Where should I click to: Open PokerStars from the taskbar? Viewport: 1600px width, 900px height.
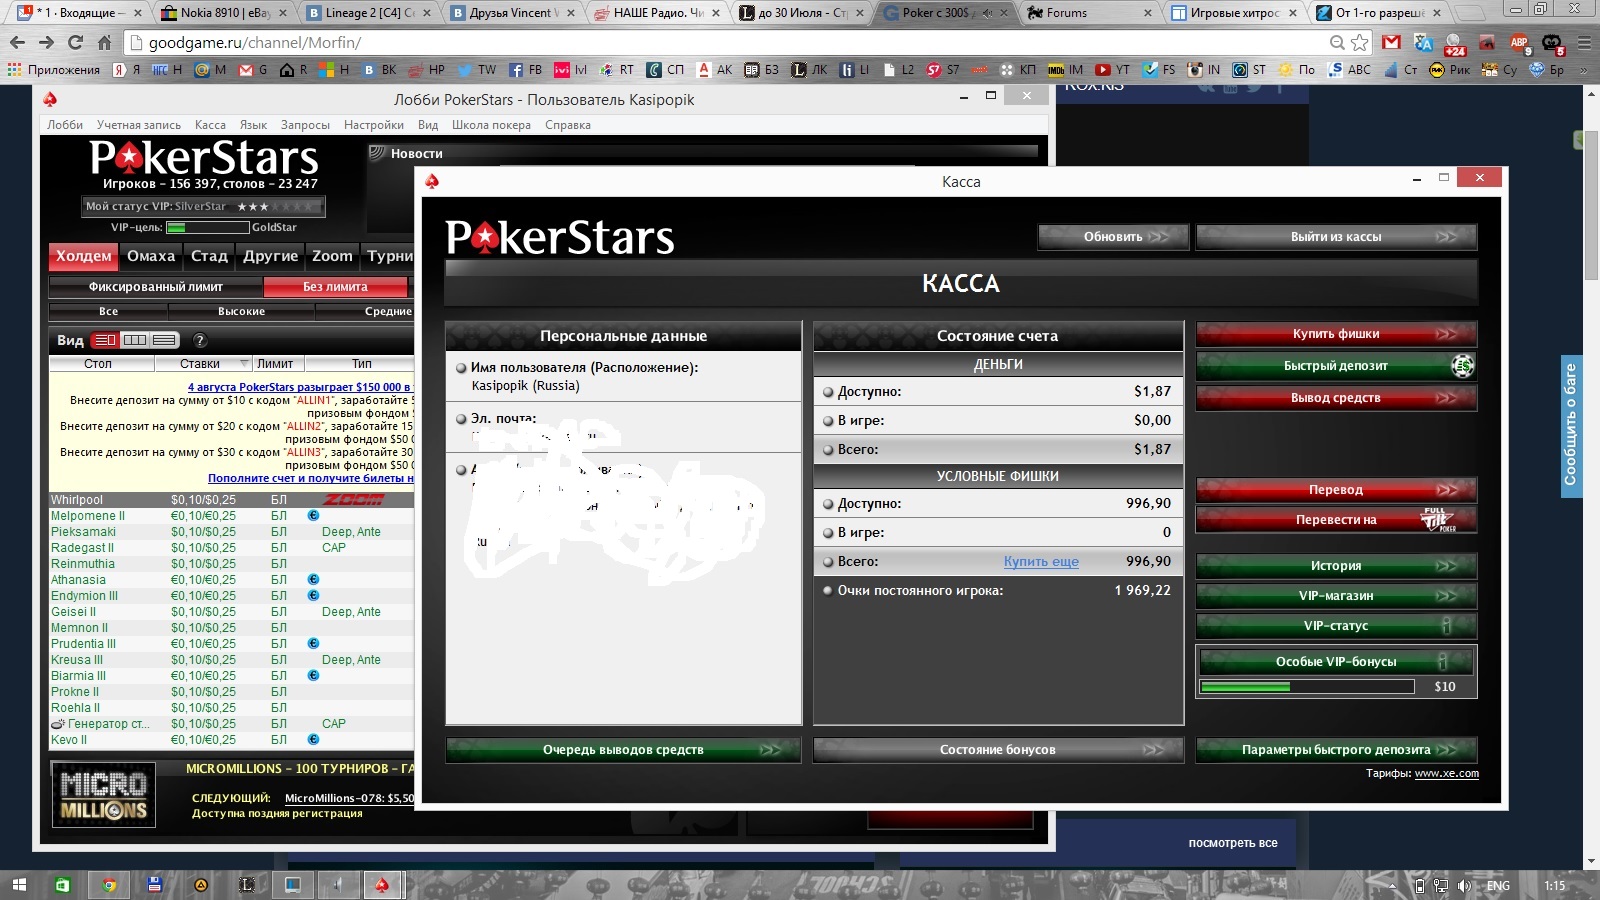click(381, 885)
